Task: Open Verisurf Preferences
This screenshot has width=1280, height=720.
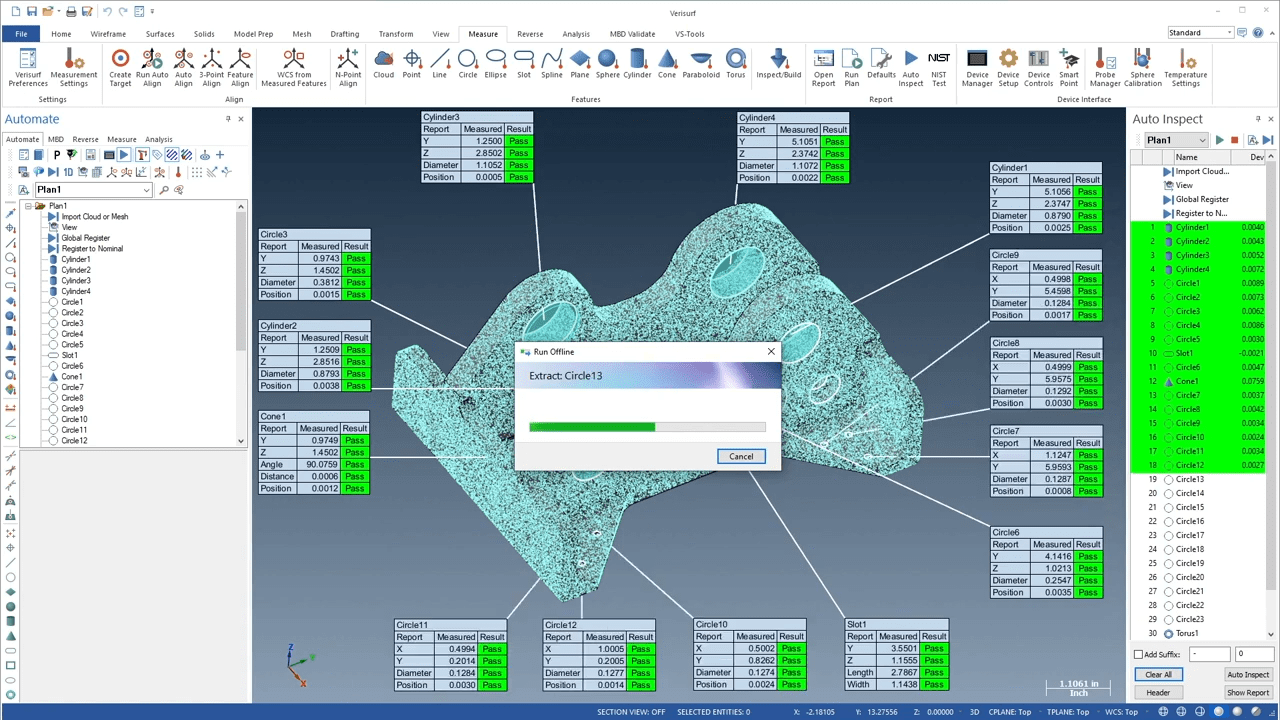Action: click(x=28, y=67)
